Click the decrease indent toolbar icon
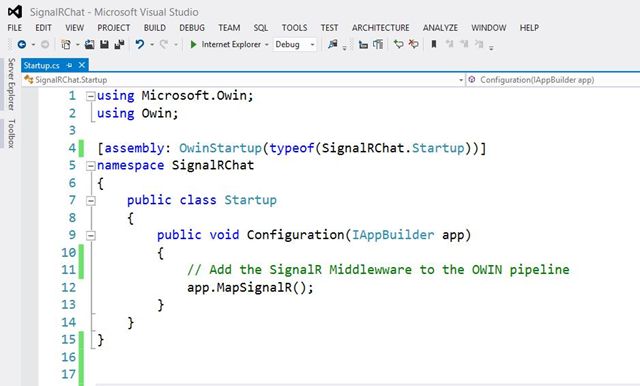 363,44
